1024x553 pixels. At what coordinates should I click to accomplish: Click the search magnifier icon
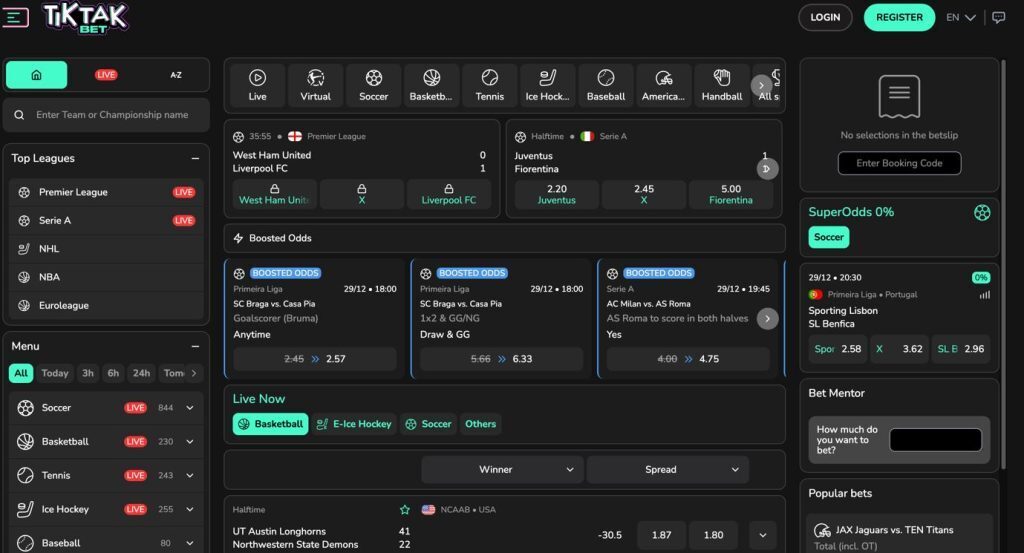(x=19, y=115)
